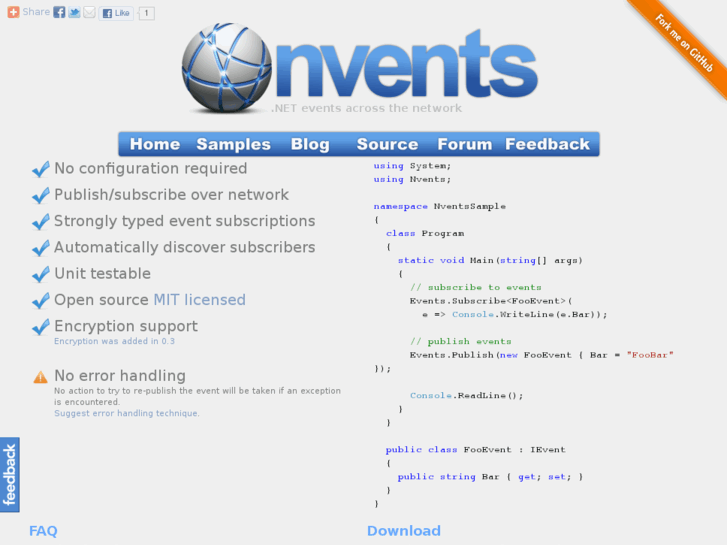This screenshot has width=727, height=545.
Task: Open the FAQ link
Action: coord(43,531)
